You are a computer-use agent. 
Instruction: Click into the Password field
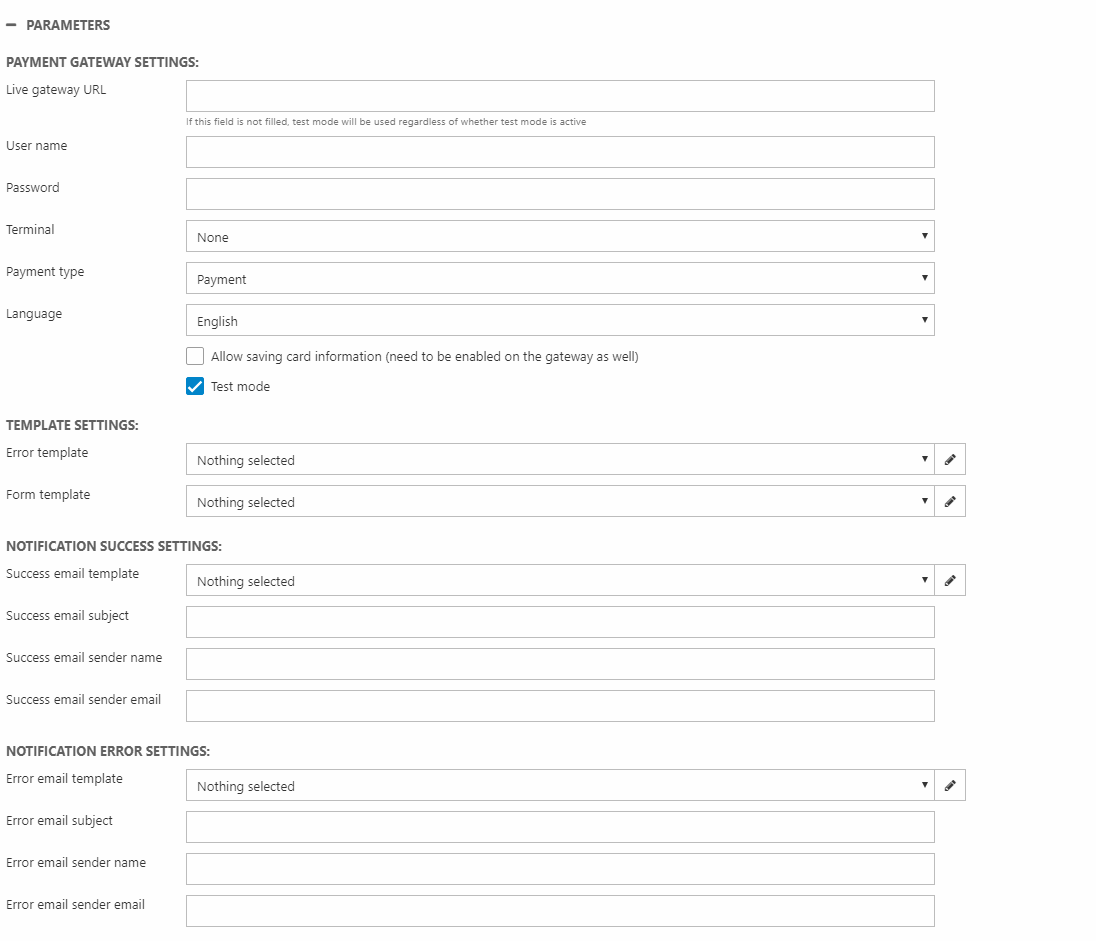pos(560,194)
